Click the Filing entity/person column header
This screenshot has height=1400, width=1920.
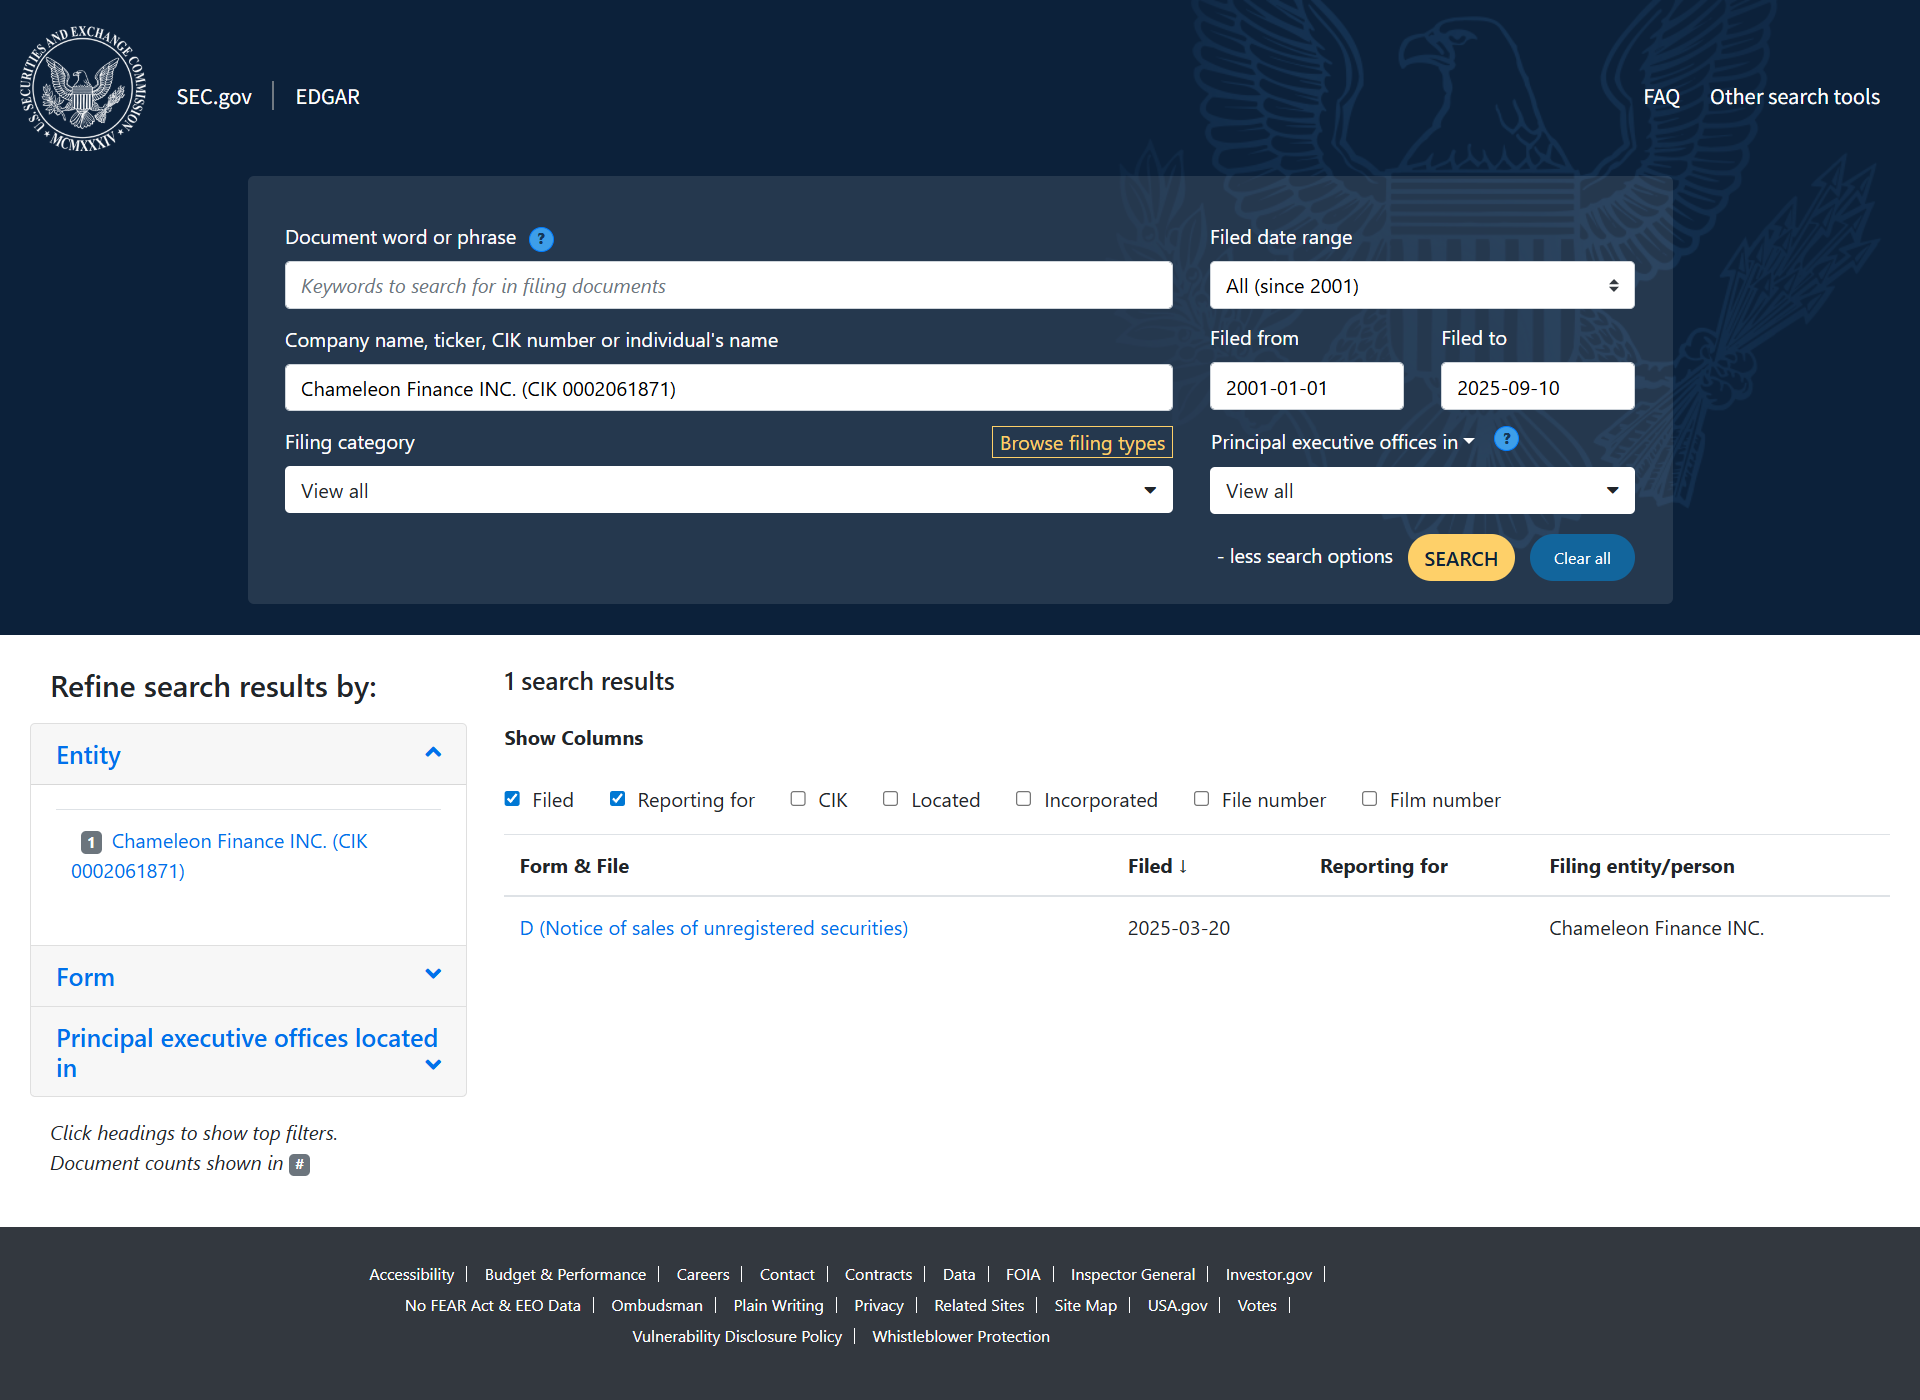[x=1642, y=866]
